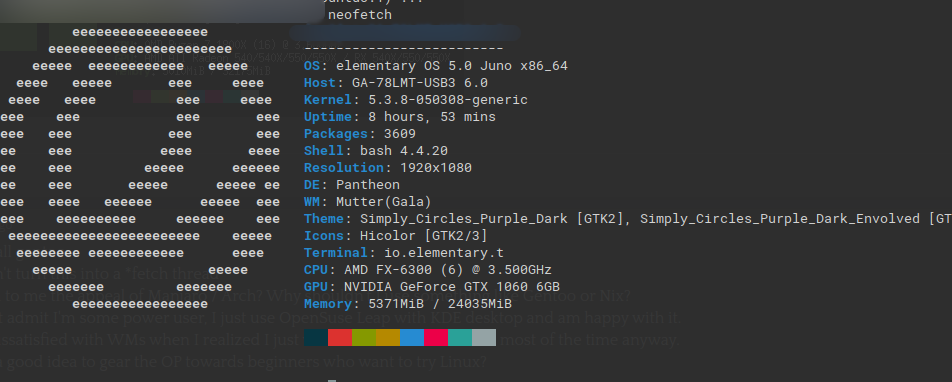952x382 pixels.
Task: Click the 'DE: Pantheon' line
Action: point(352,185)
